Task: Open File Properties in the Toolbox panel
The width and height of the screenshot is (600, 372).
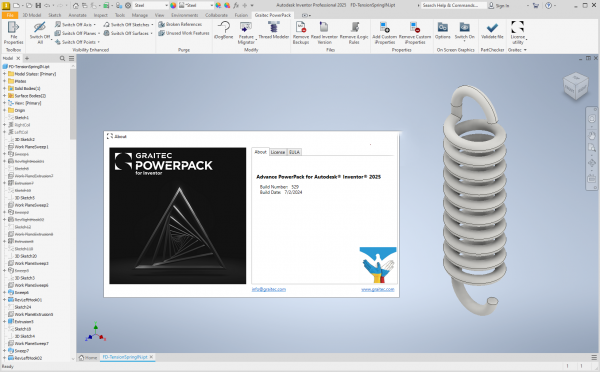Action: [x=13, y=33]
